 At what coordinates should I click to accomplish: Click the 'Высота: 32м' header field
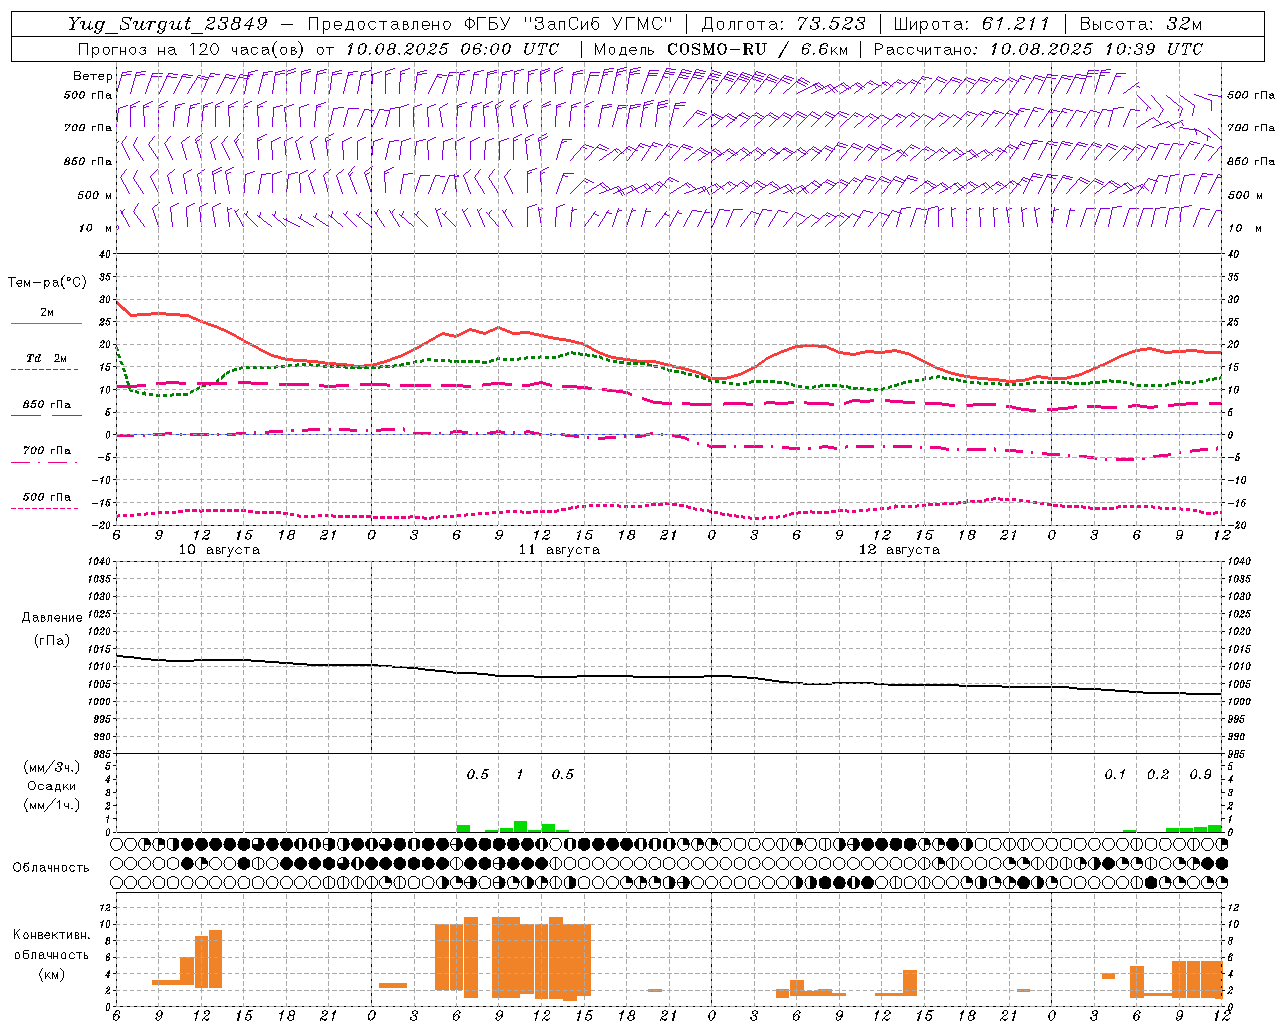(1141, 25)
